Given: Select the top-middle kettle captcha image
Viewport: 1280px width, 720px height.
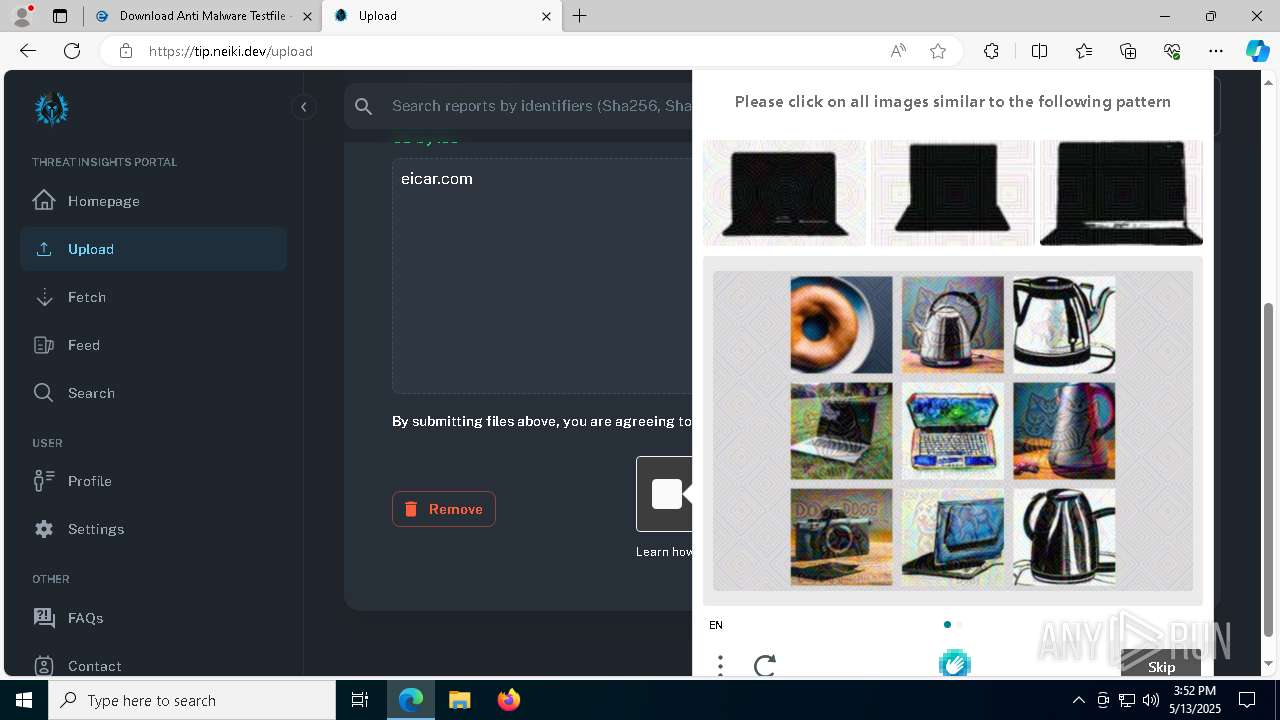Looking at the screenshot, I should 953,325.
